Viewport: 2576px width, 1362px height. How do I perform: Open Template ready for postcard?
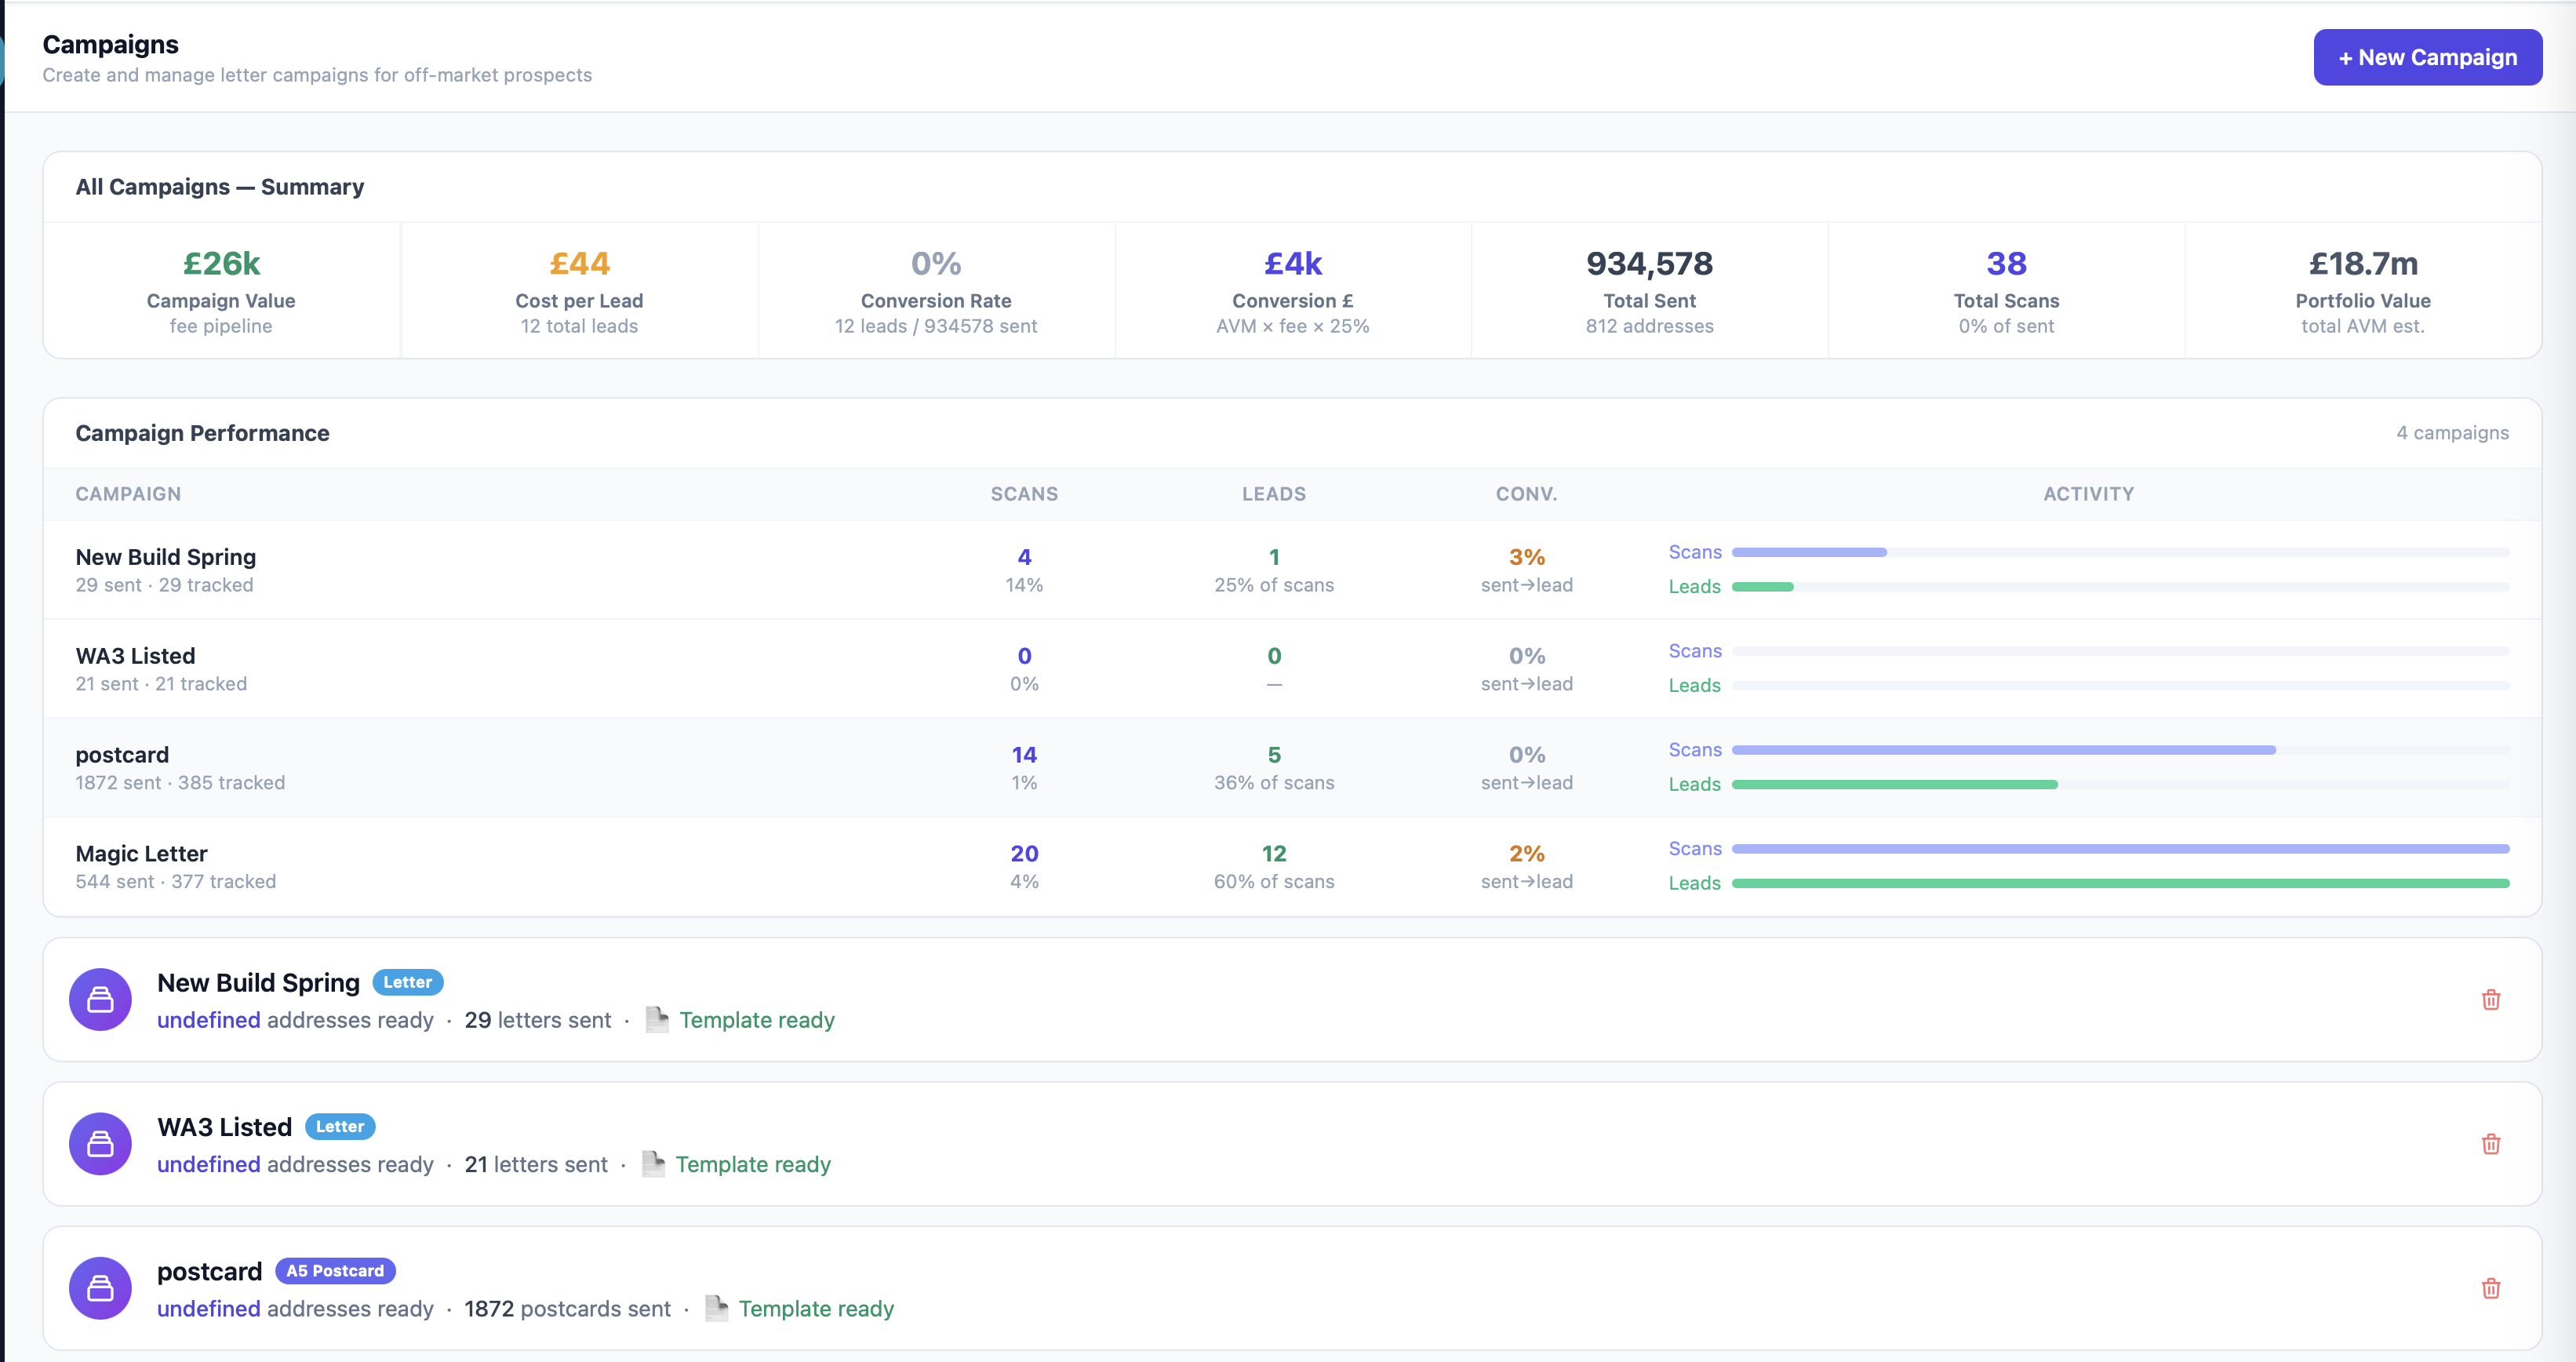(816, 1308)
